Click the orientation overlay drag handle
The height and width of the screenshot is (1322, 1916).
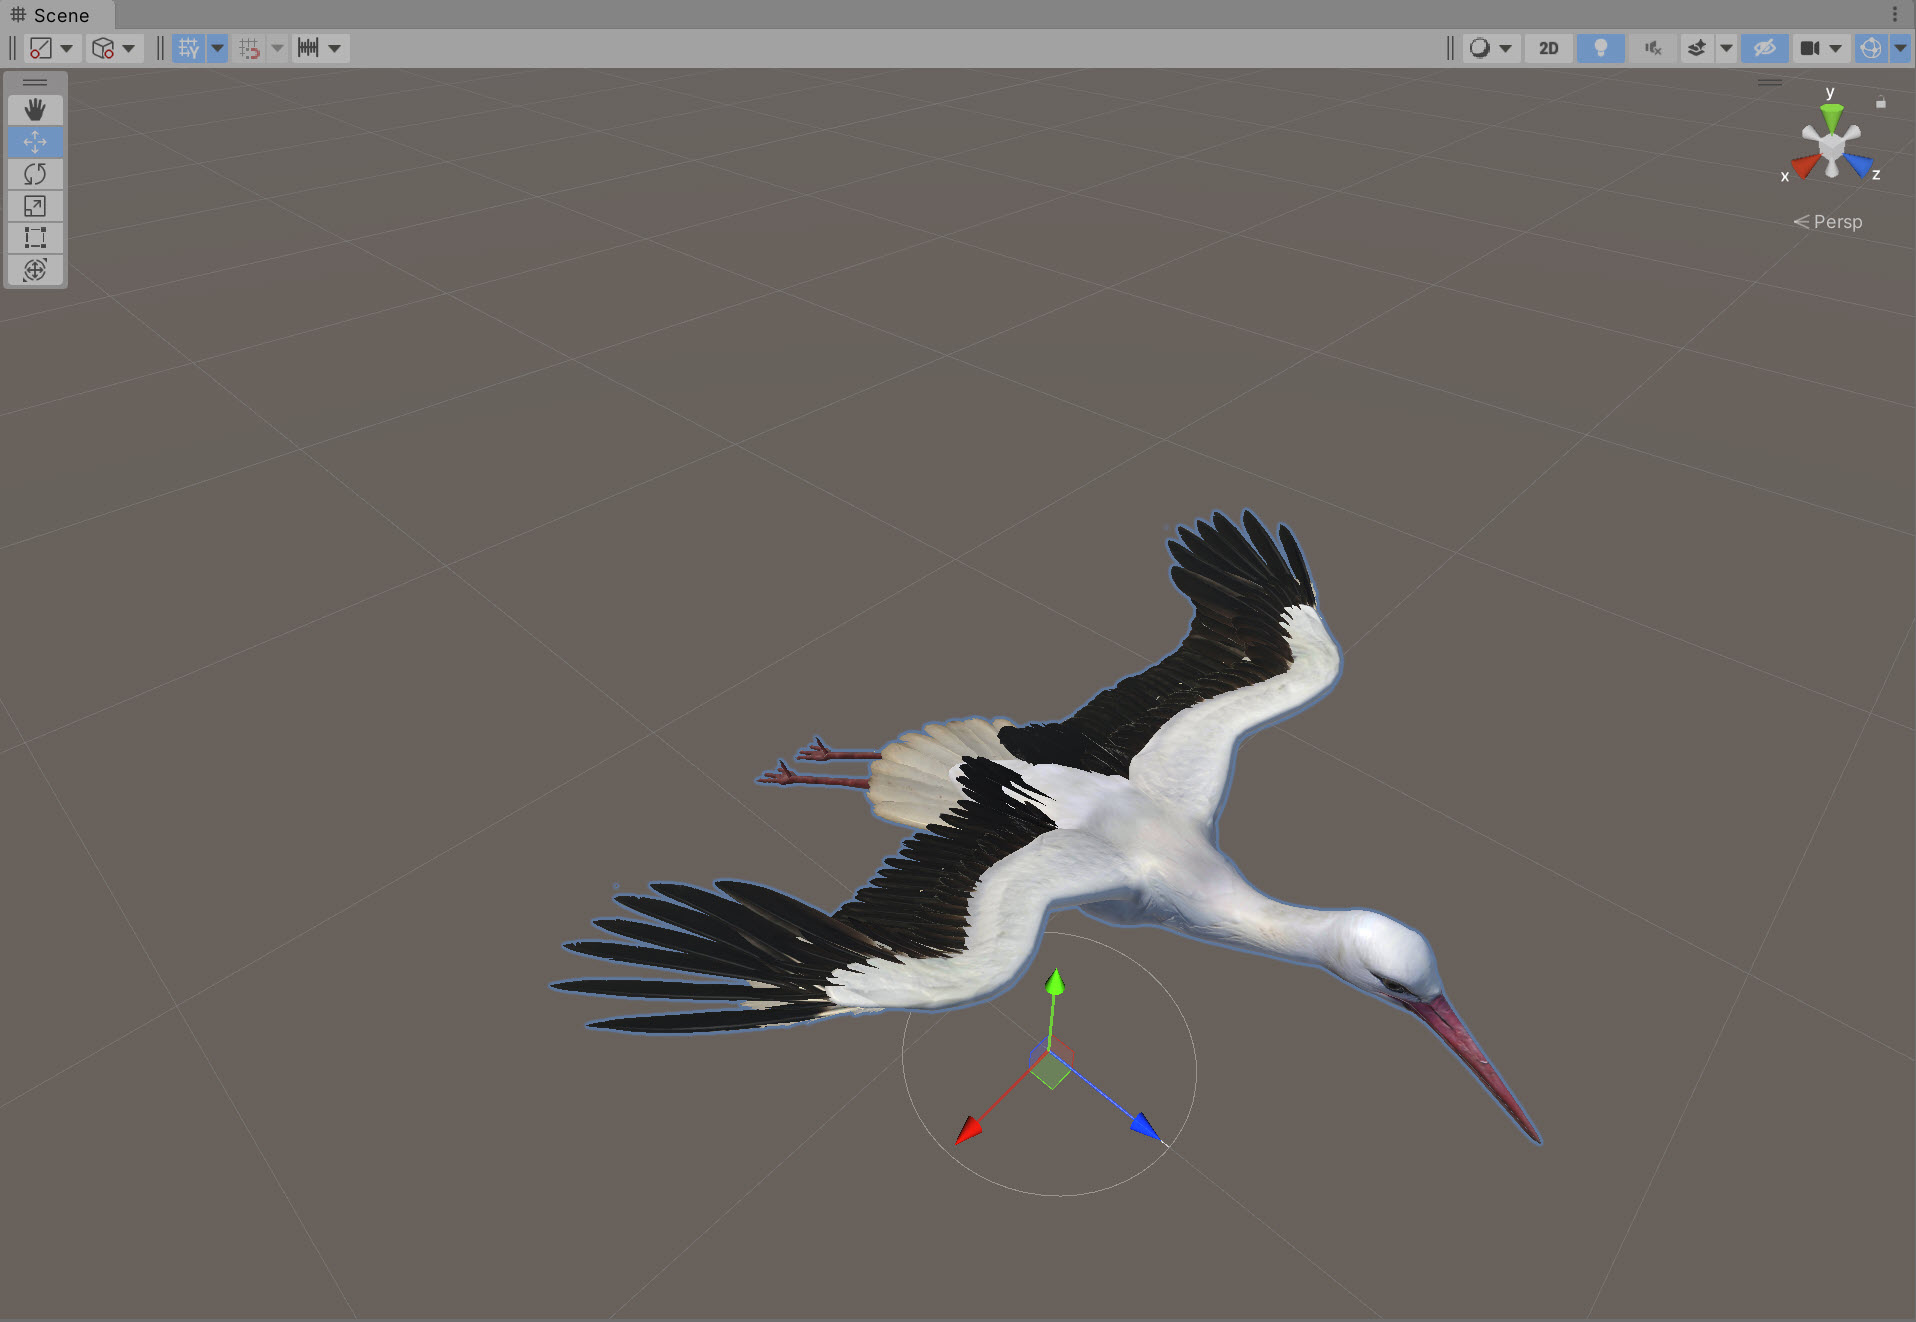pos(1770,82)
